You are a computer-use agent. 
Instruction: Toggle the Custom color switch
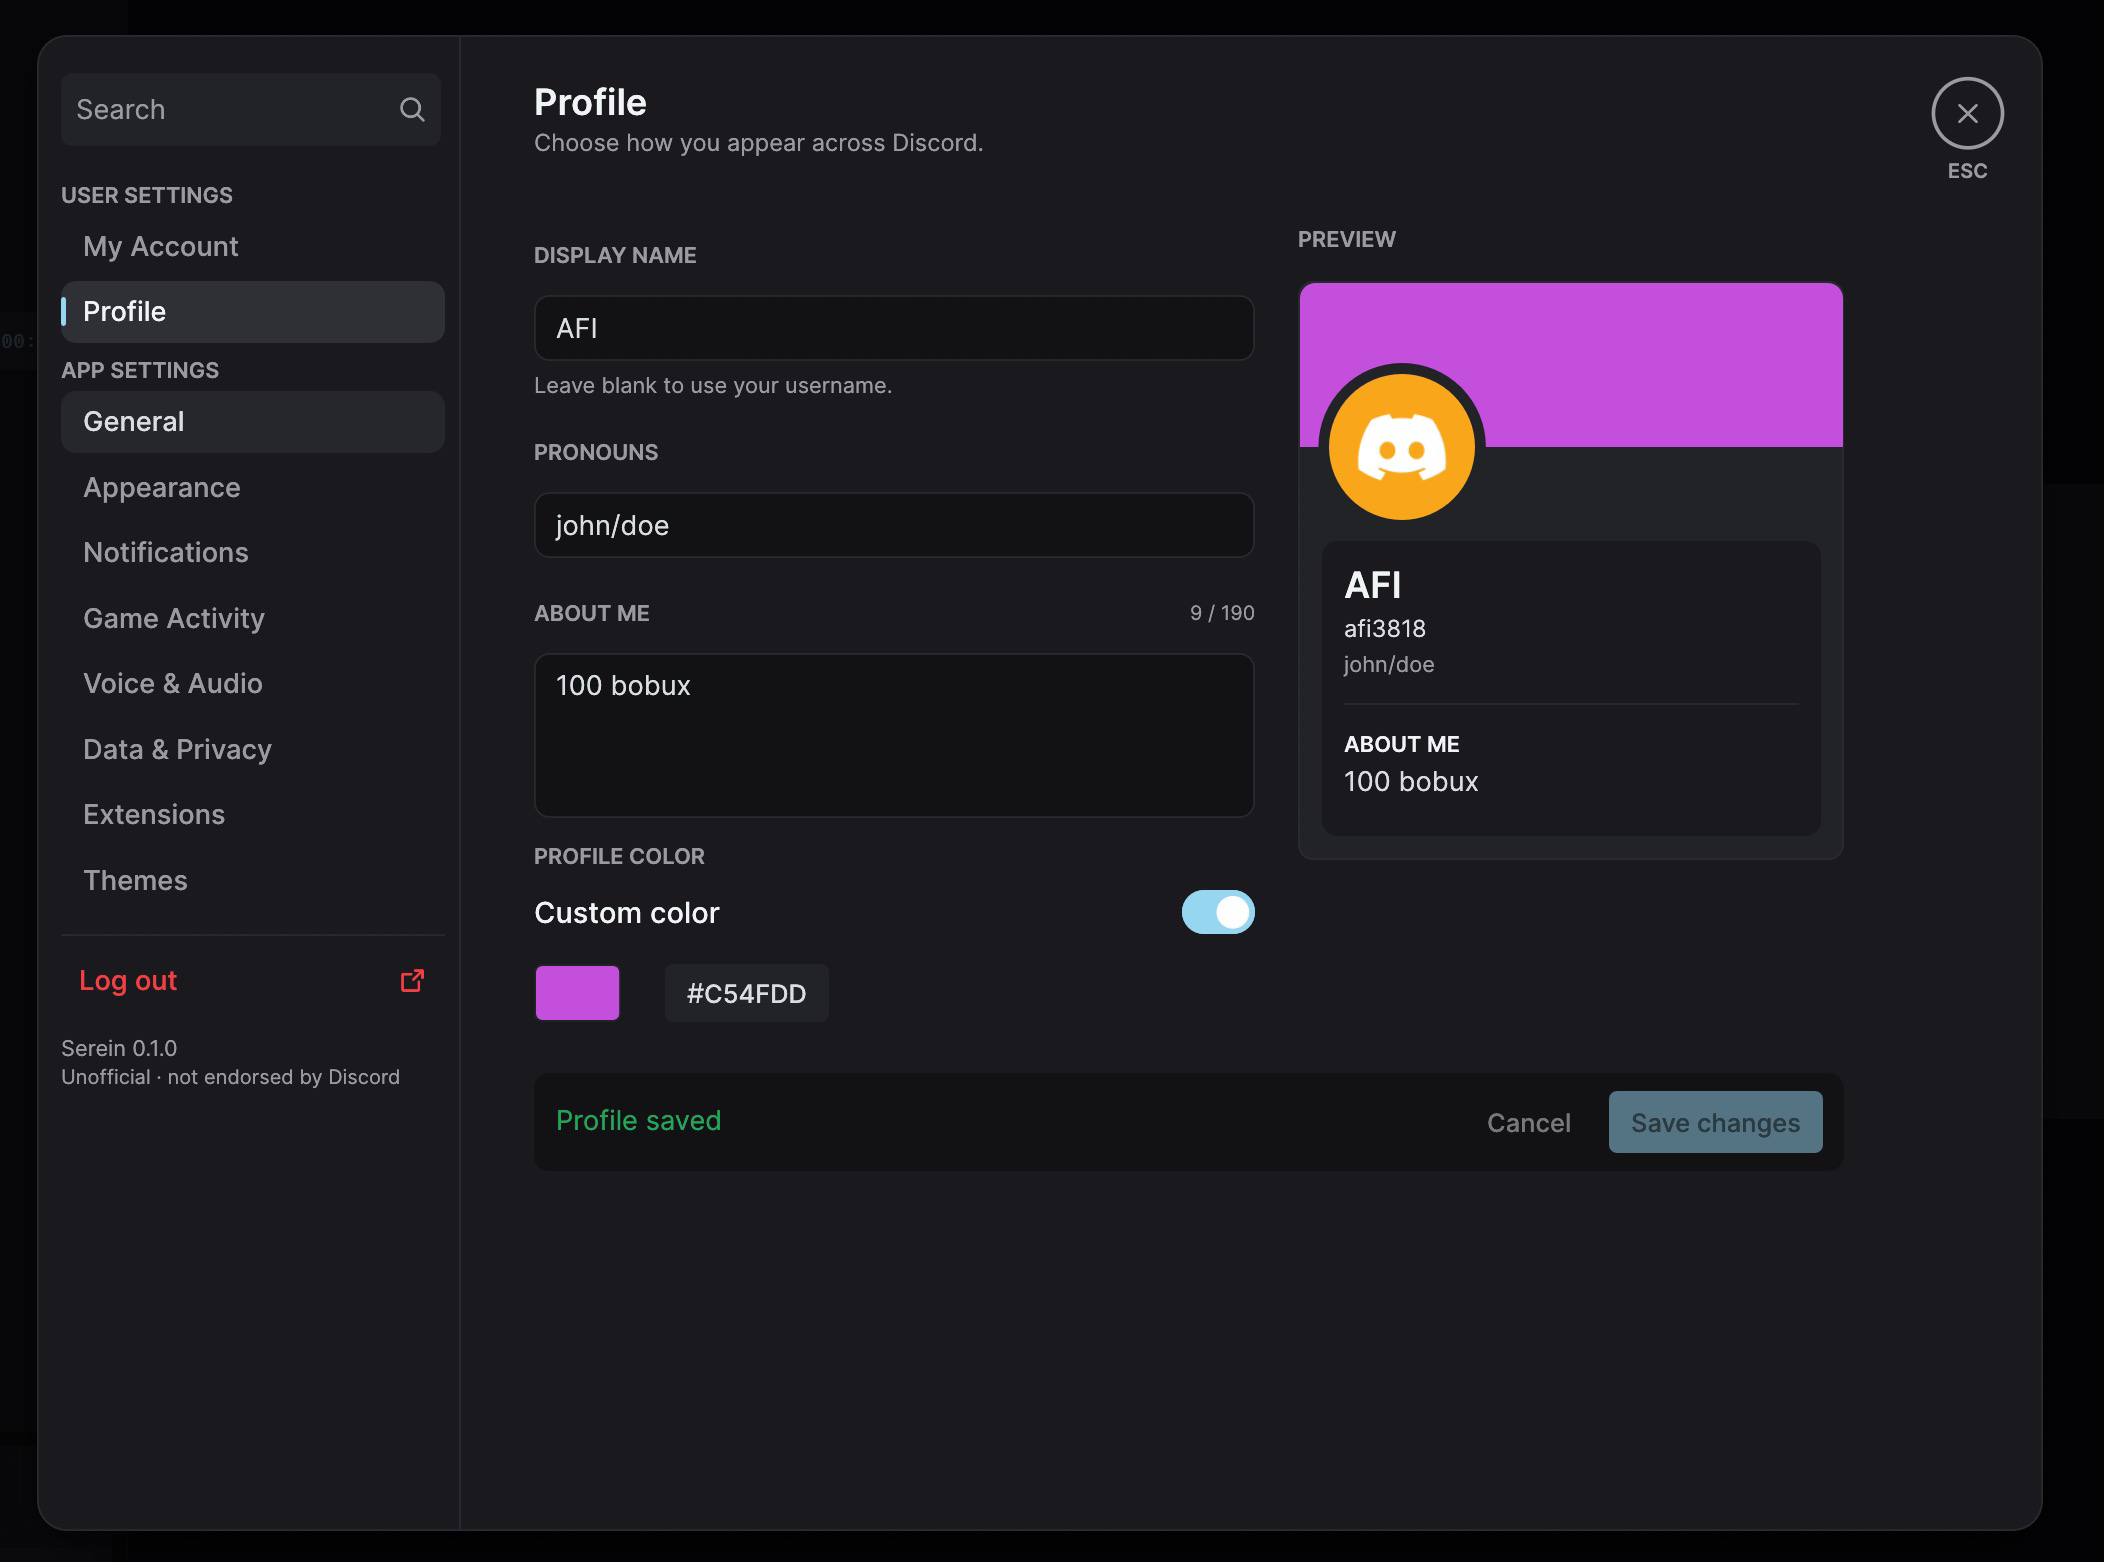[1218, 912]
